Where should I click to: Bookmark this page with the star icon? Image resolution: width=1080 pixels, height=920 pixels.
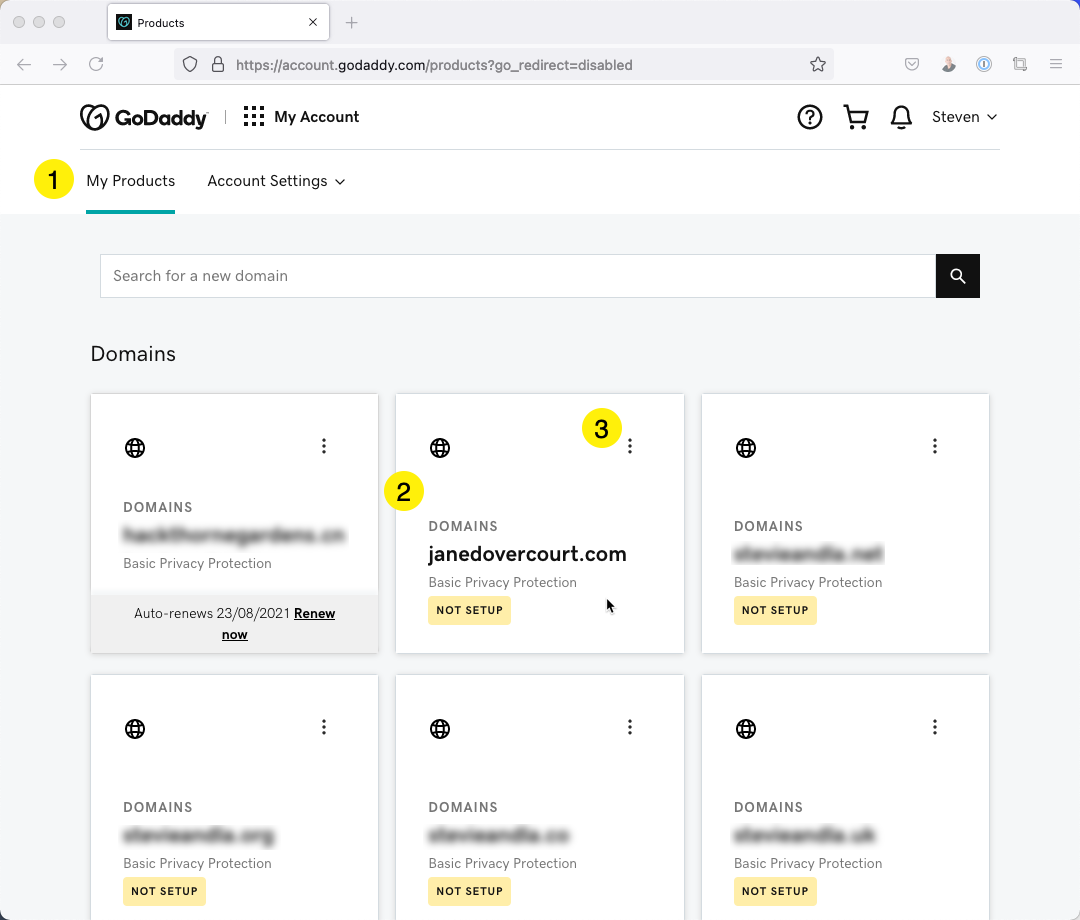817,65
